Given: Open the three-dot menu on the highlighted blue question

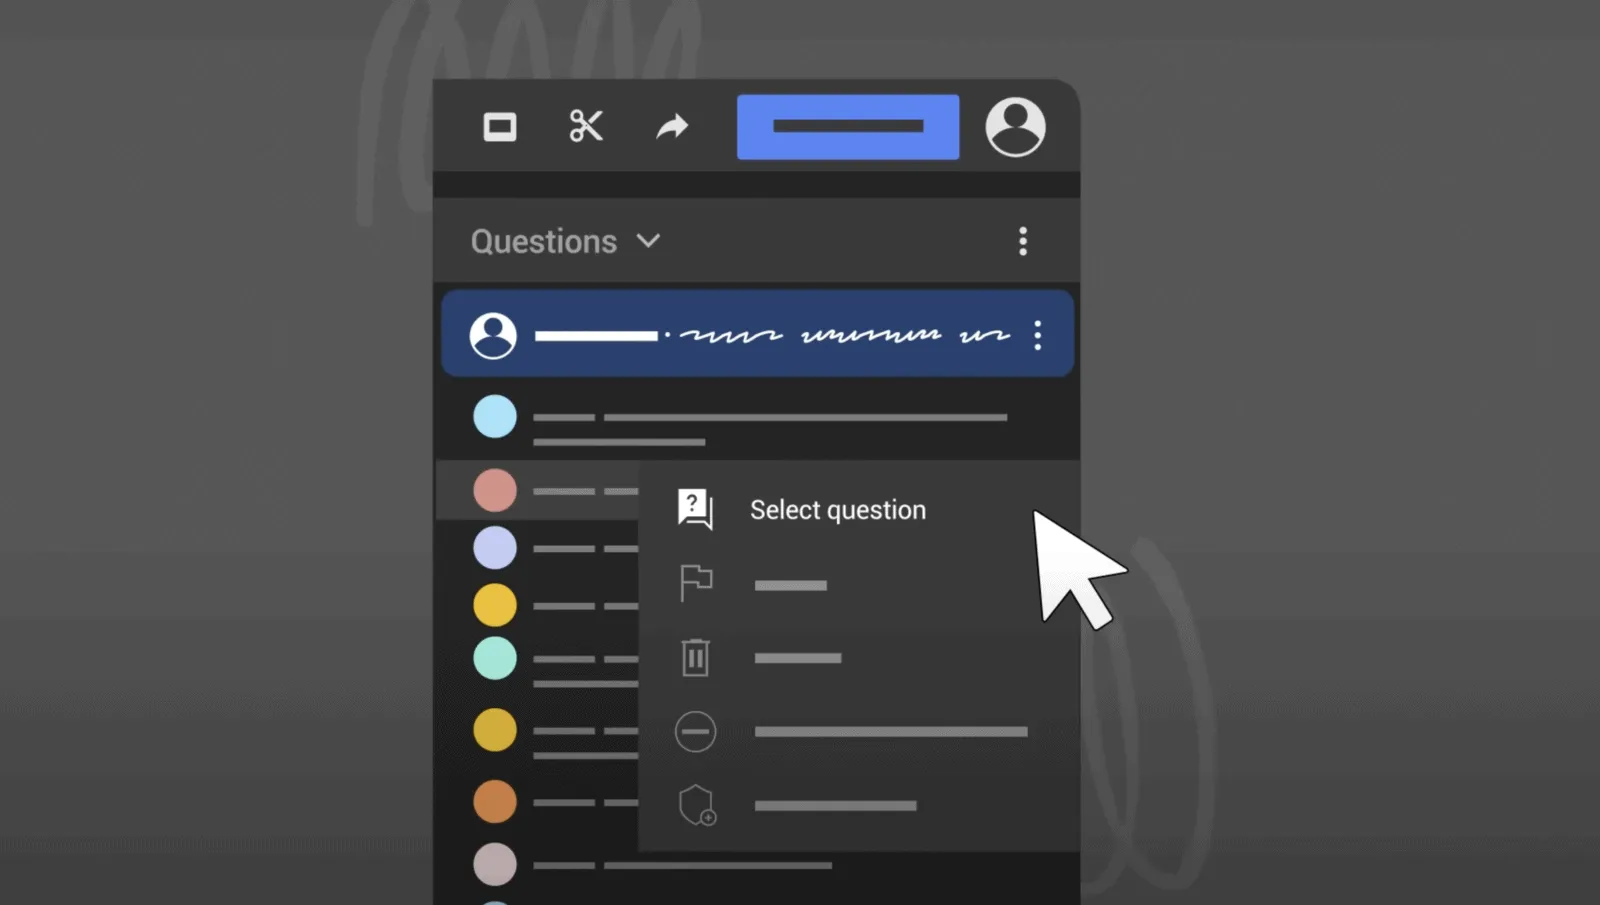Looking at the screenshot, I should click(1038, 335).
